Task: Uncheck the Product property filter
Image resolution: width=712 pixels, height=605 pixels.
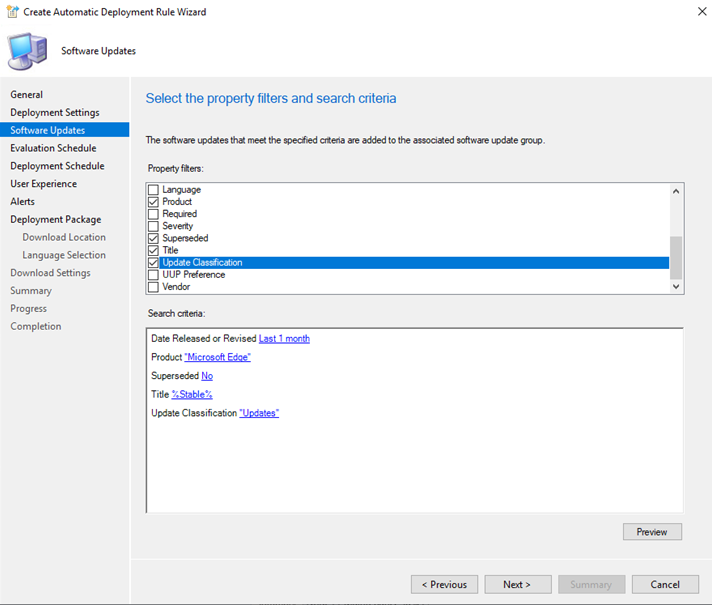Action: pyautogui.click(x=153, y=202)
